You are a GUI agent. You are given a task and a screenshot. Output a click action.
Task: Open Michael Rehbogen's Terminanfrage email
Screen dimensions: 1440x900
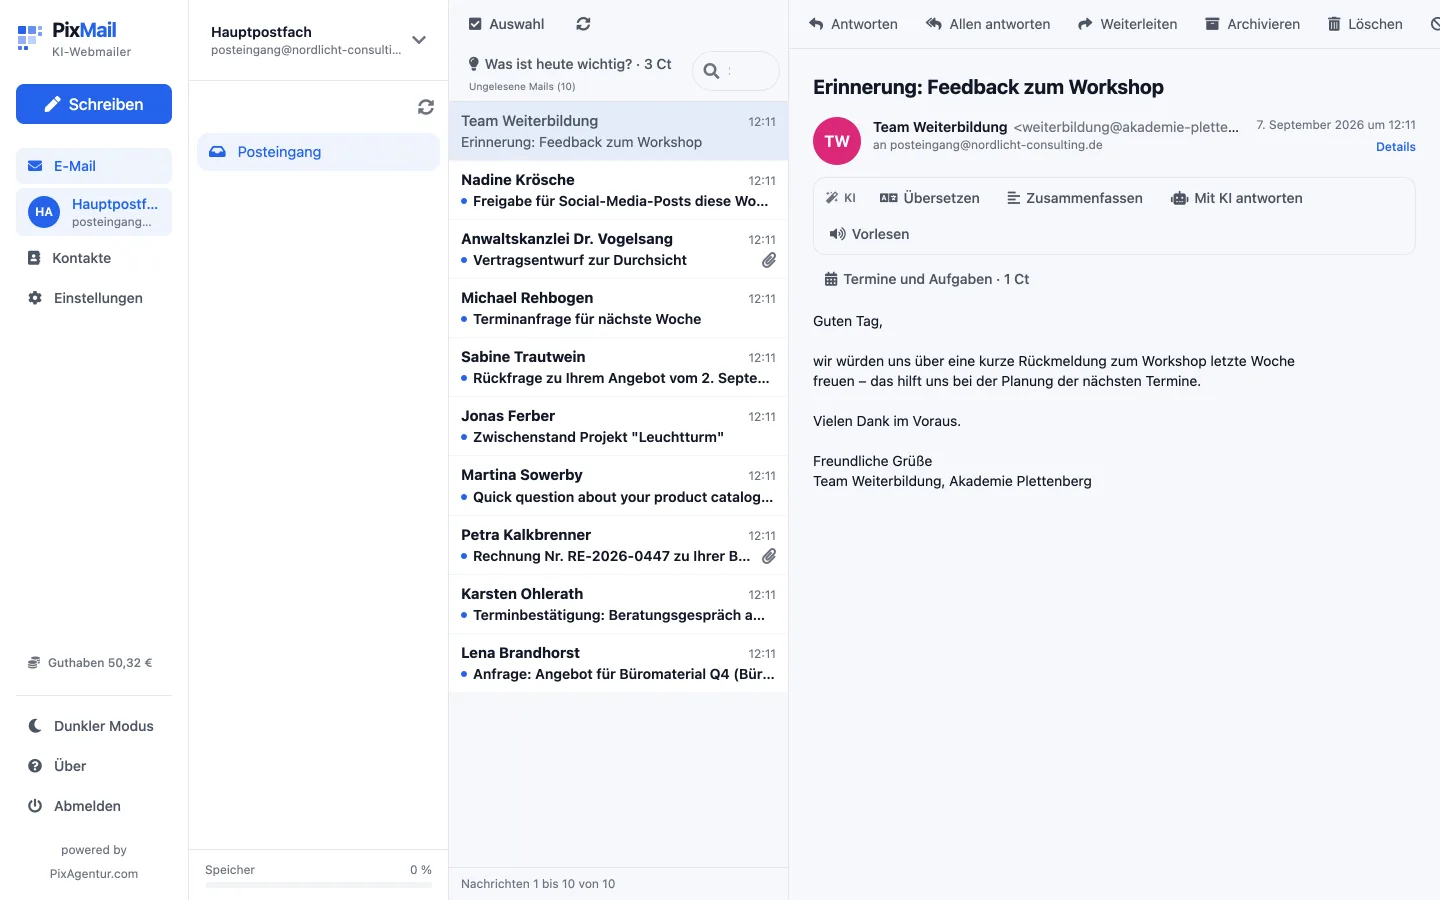pos(618,308)
